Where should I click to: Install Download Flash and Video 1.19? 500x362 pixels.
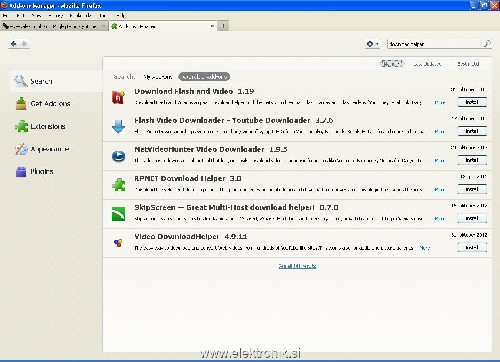[472, 102]
